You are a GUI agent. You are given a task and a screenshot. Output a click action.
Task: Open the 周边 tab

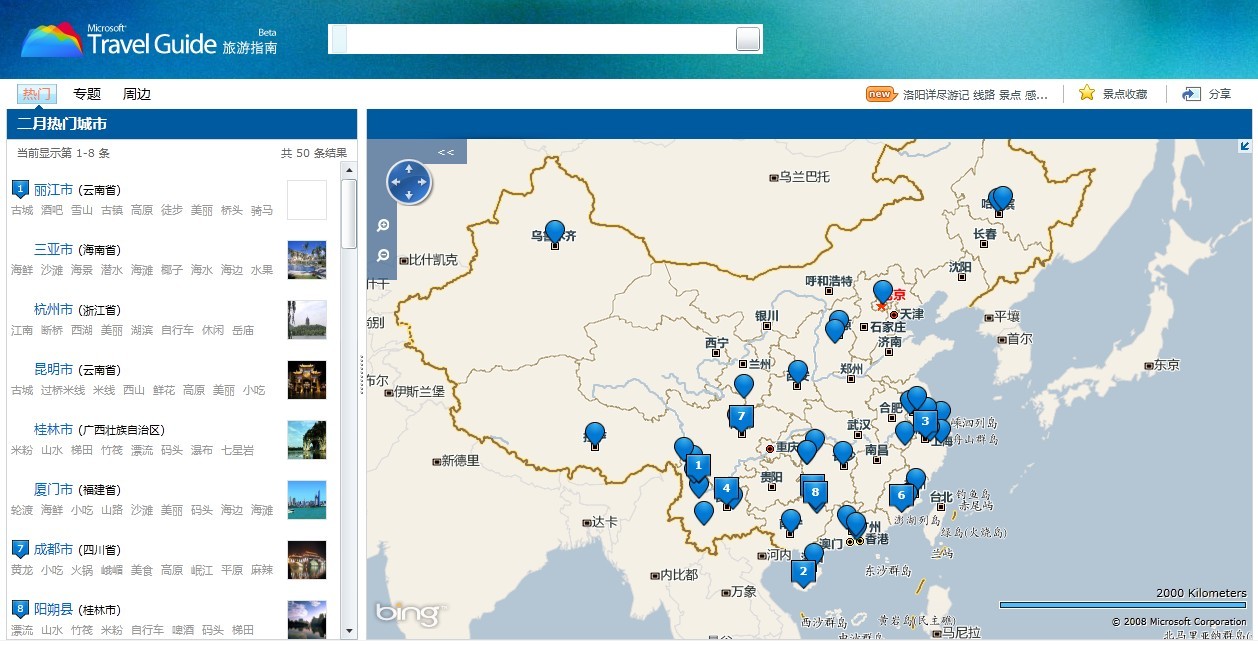click(x=137, y=94)
